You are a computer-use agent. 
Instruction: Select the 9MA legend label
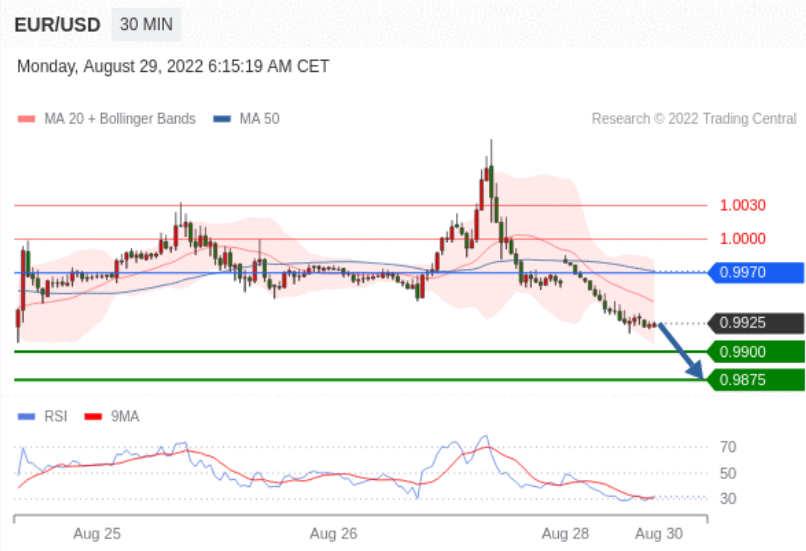point(125,416)
